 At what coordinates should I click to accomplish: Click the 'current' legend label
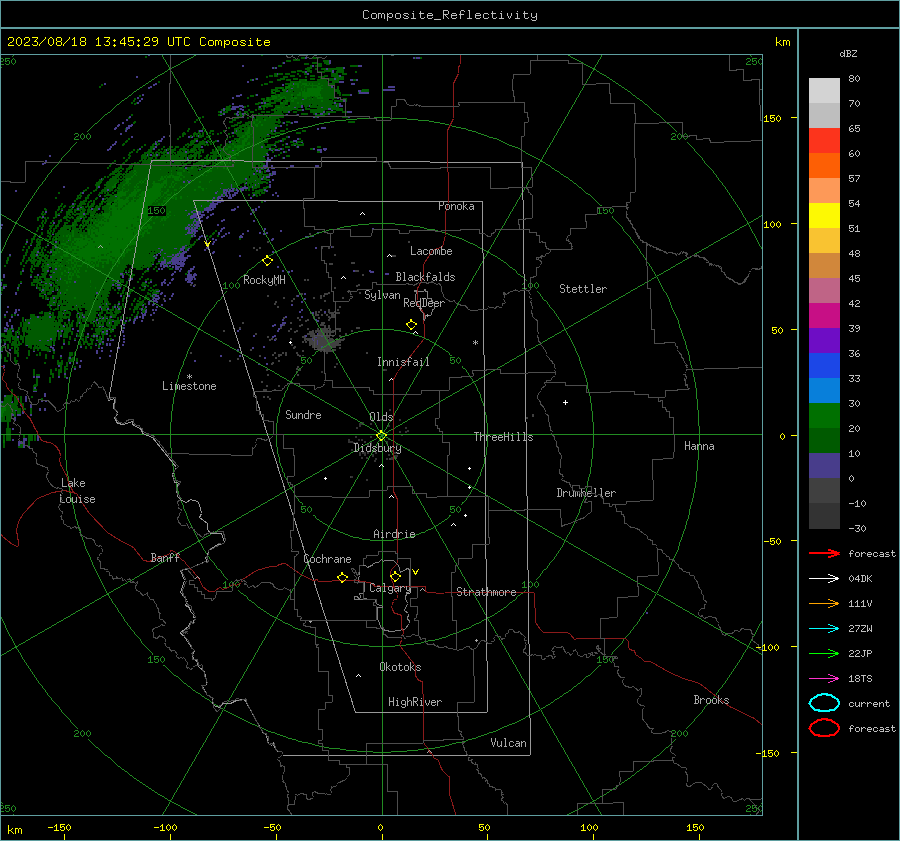pos(869,703)
